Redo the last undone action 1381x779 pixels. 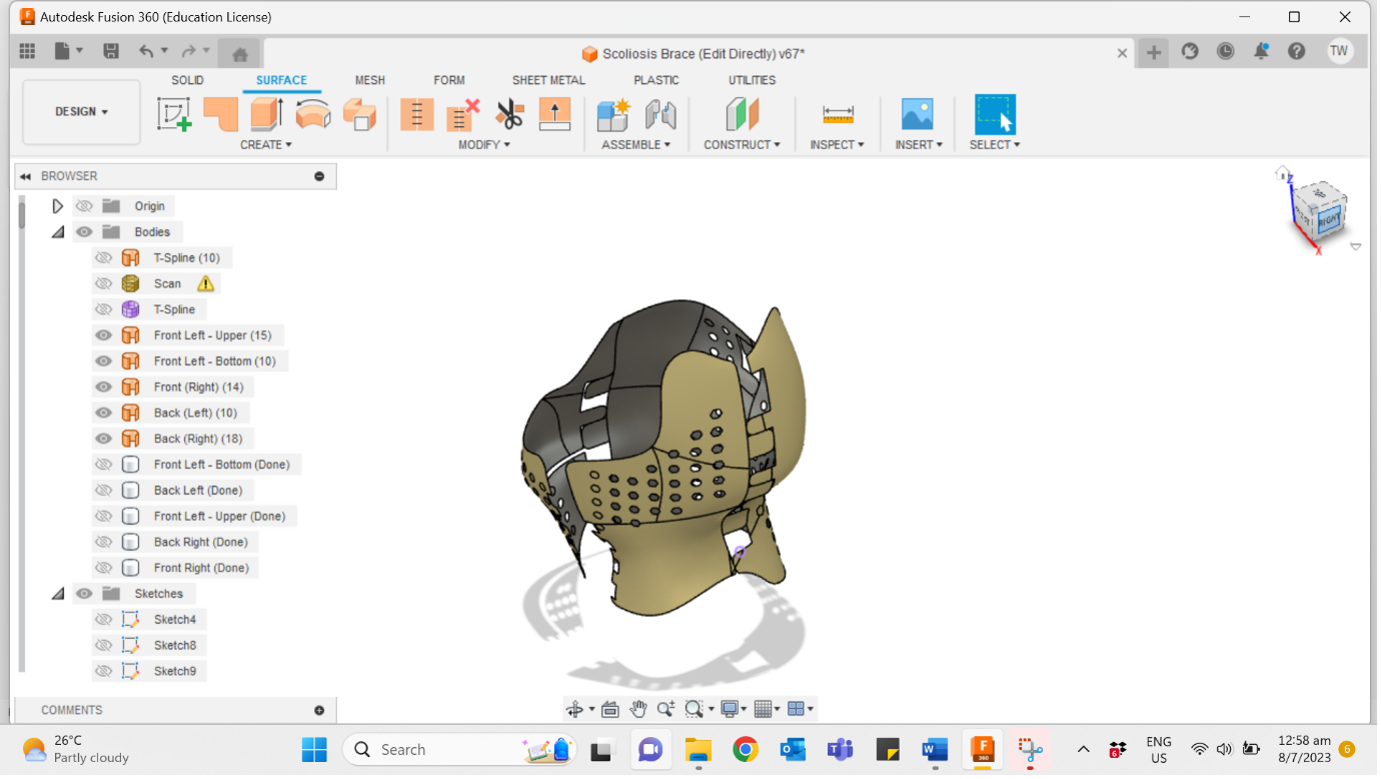click(189, 51)
